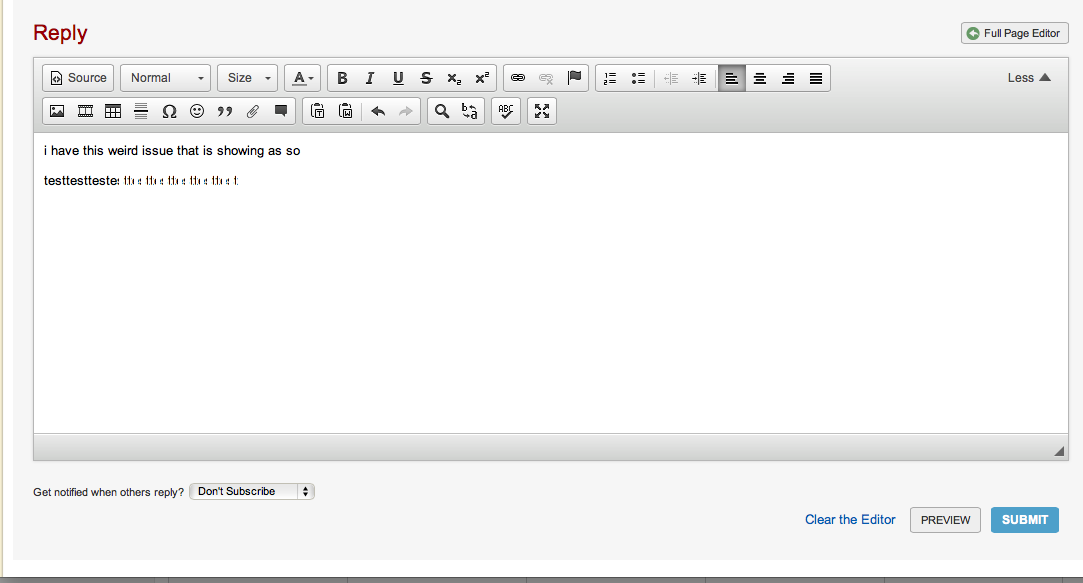1083x583 pixels.
Task: Click the editor resize handle corner
Action: coord(1059,452)
